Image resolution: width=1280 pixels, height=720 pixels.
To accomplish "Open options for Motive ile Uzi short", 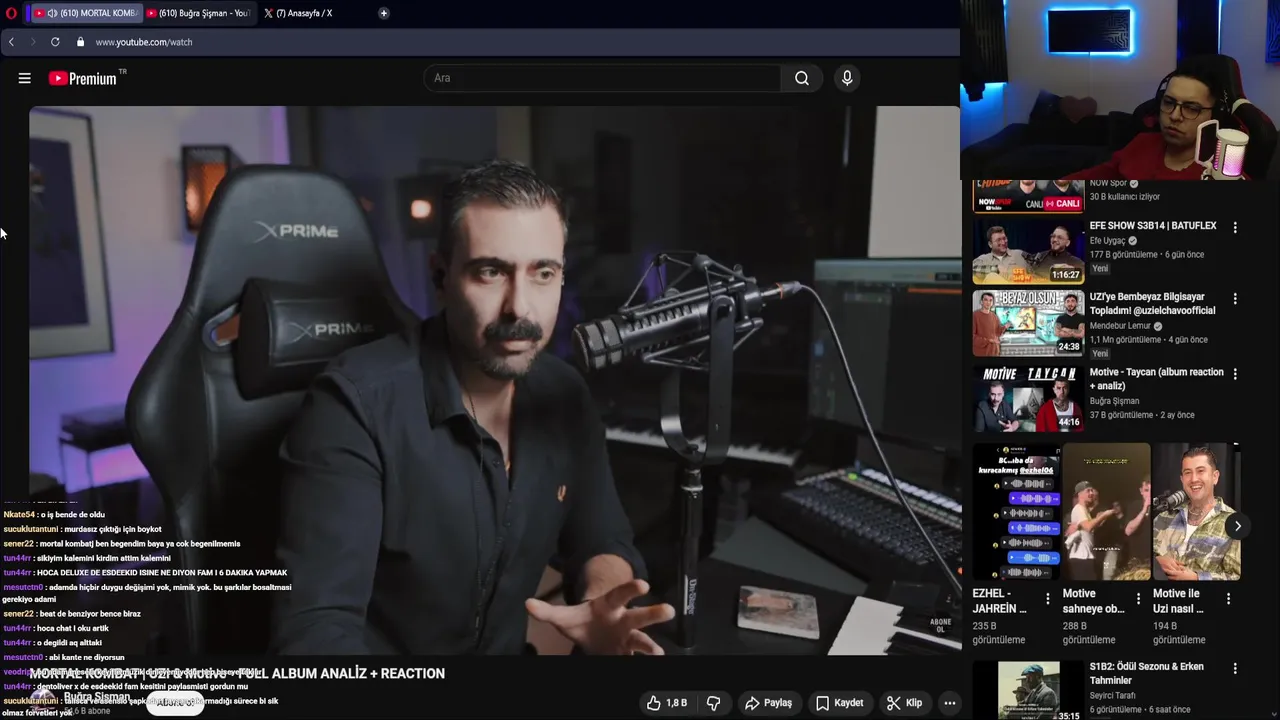I will 1228,598.
